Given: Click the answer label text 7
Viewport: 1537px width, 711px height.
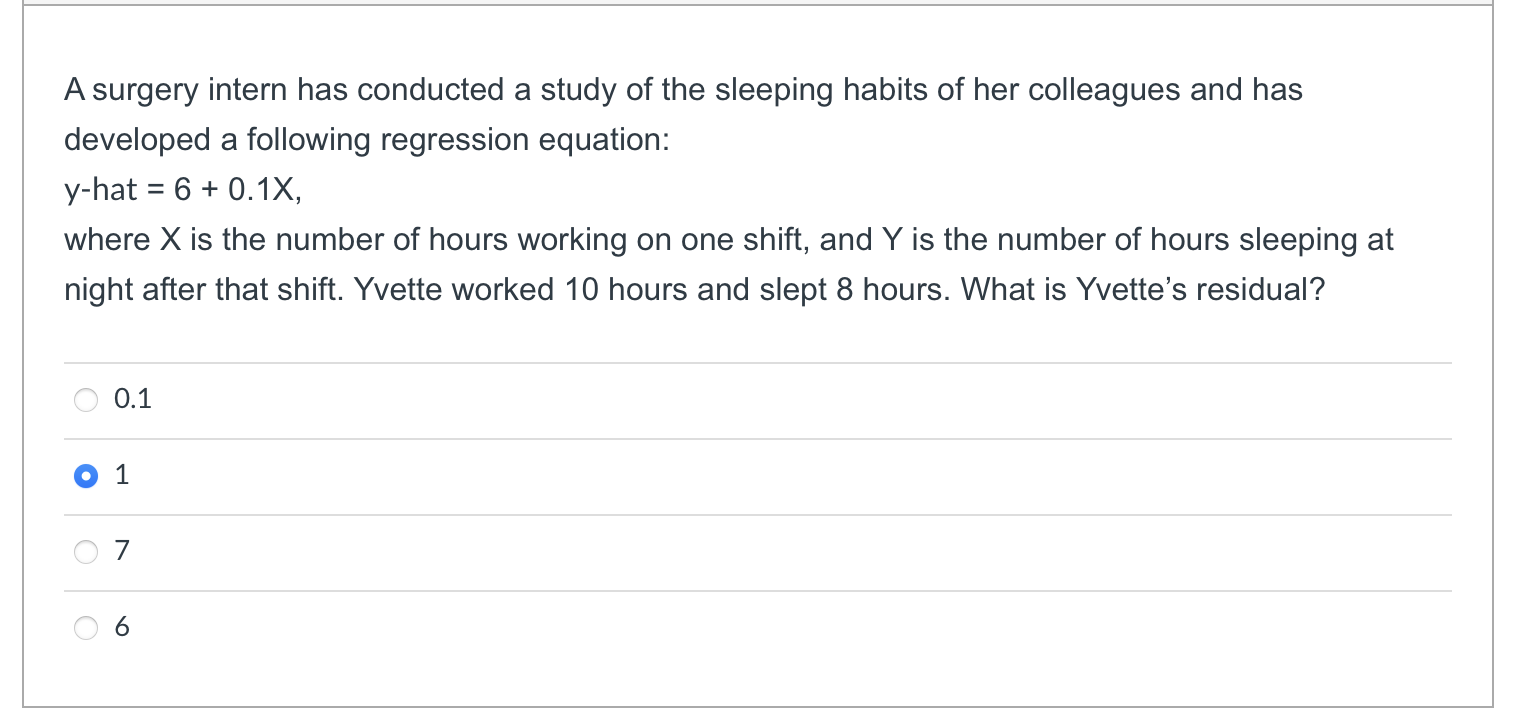Looking at the screenshot, I should pos(122,551).
